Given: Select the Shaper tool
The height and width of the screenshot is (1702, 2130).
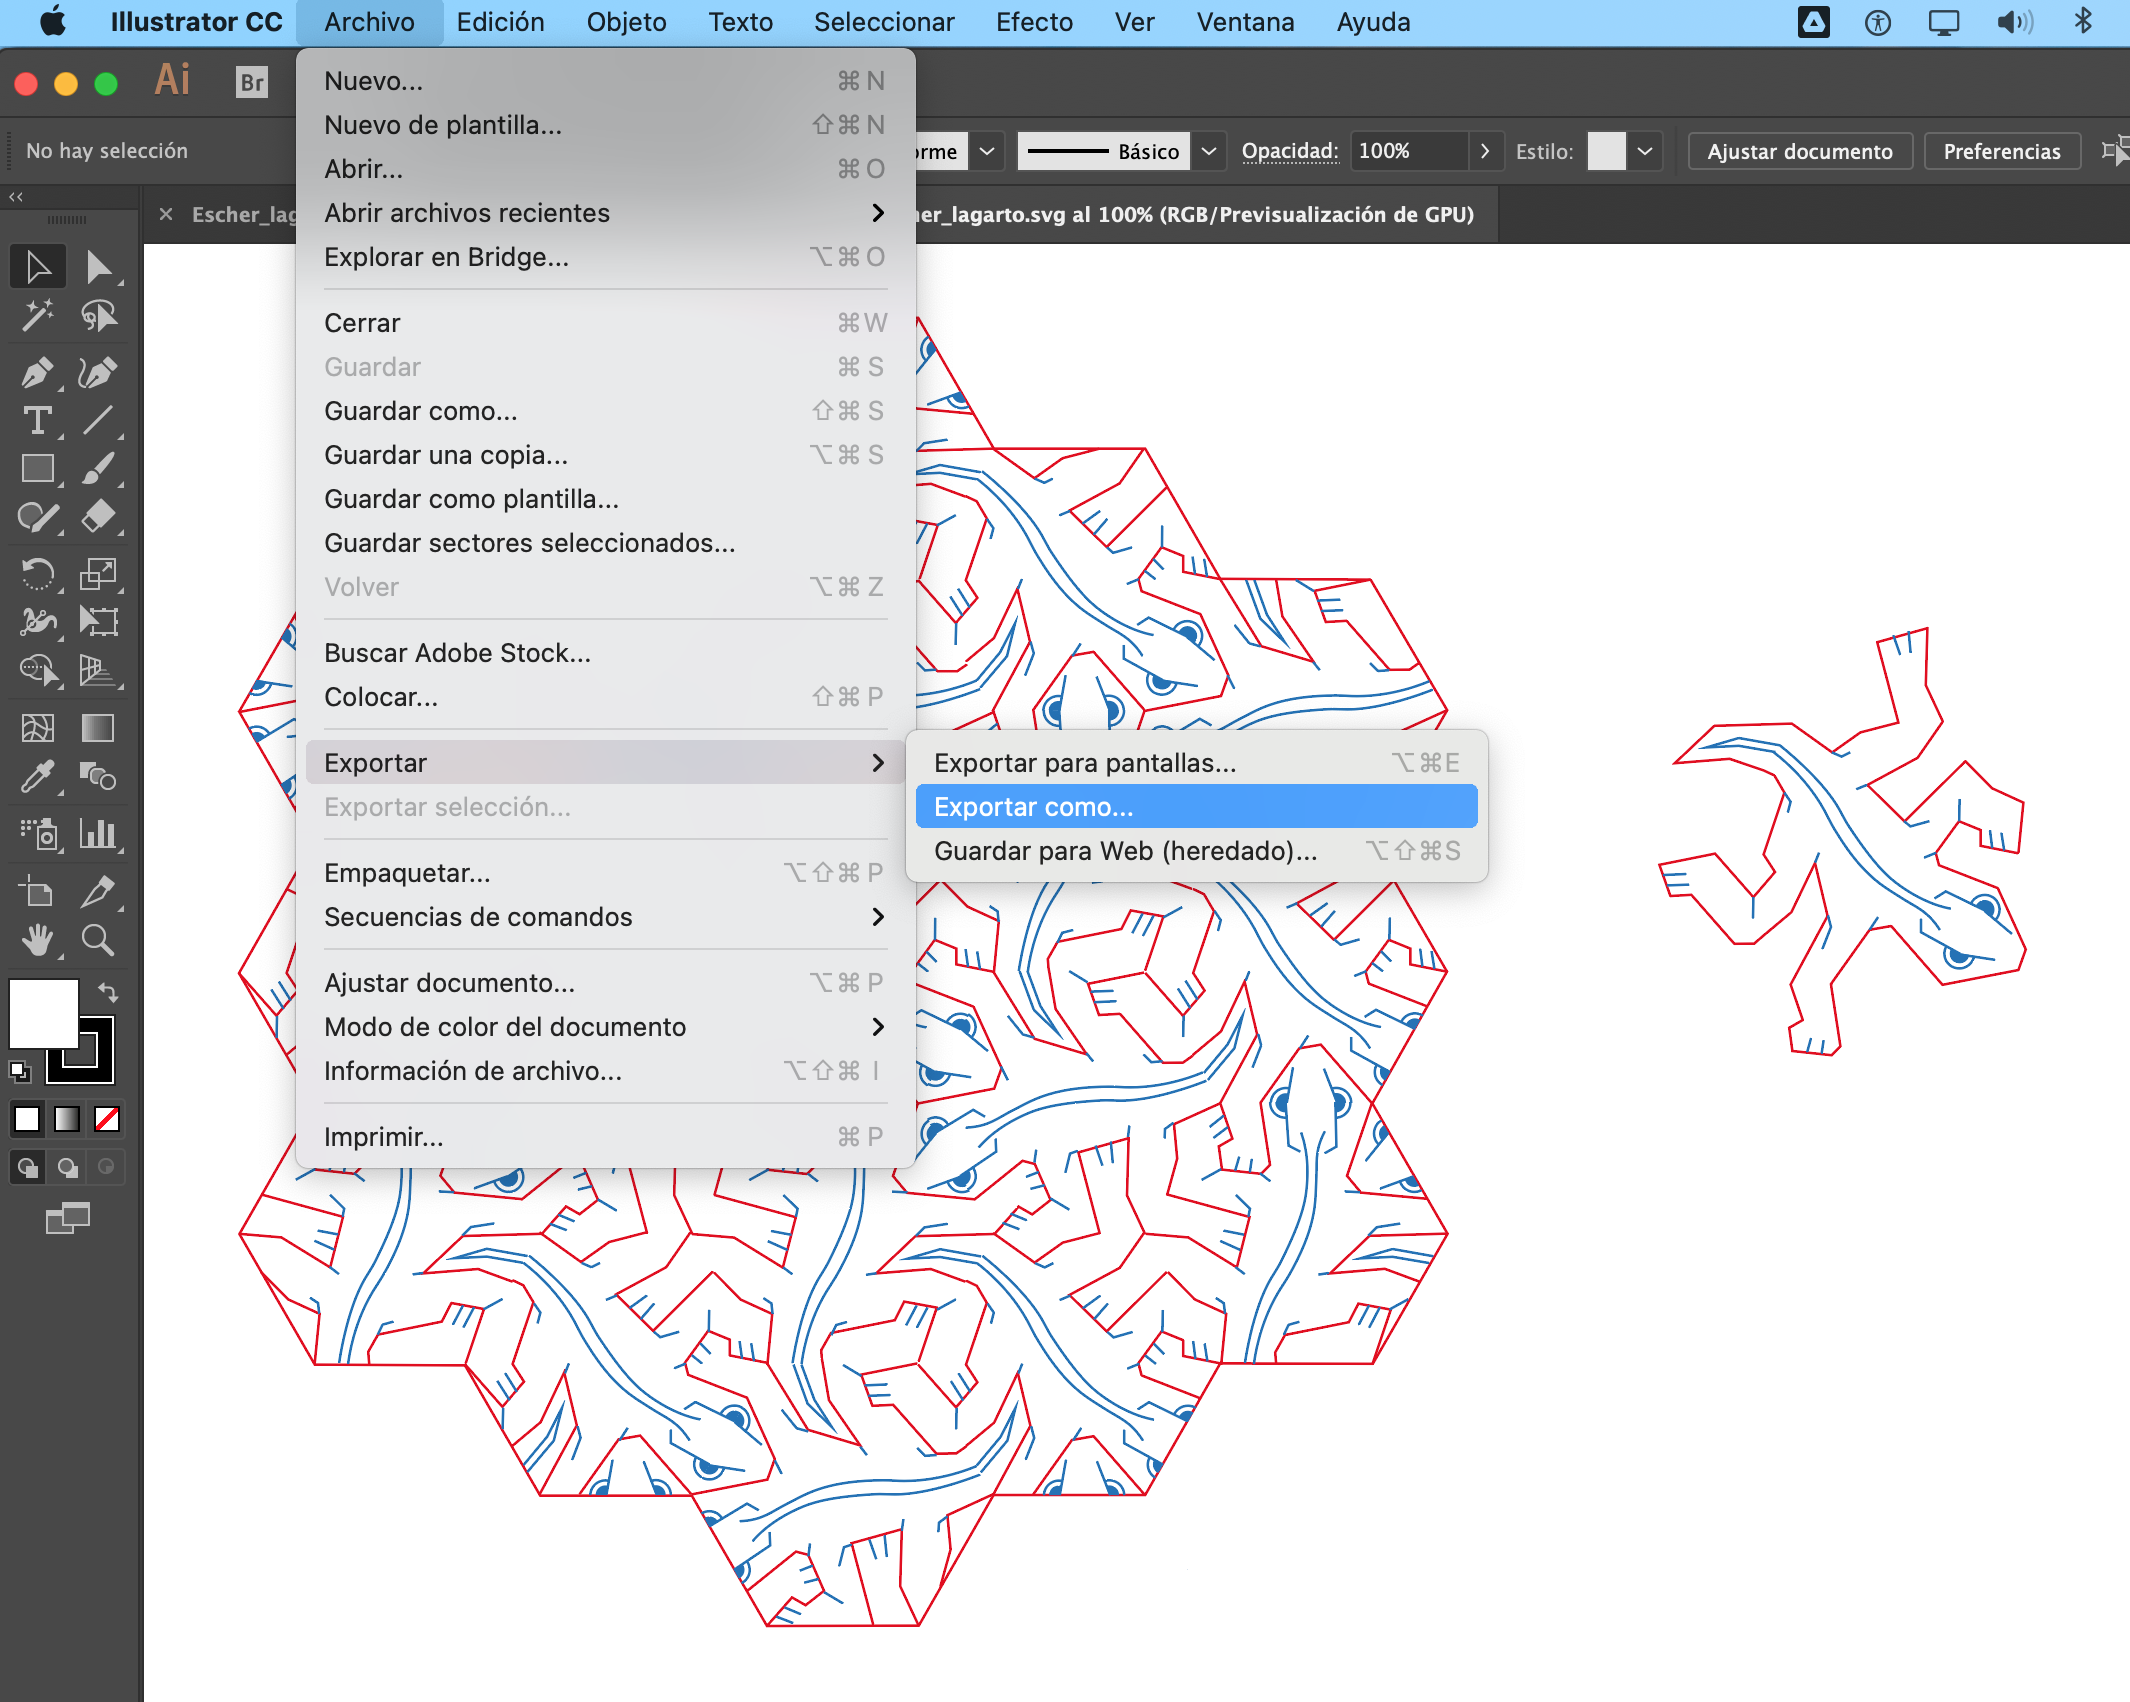Looking at the screenshot, I should [x=38, y=516].
